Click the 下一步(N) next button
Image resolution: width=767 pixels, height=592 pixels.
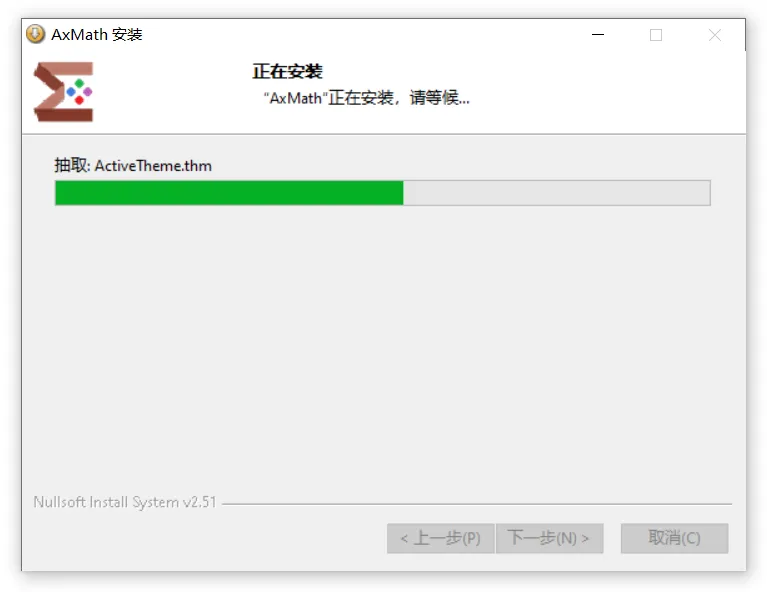coord(549,538)
